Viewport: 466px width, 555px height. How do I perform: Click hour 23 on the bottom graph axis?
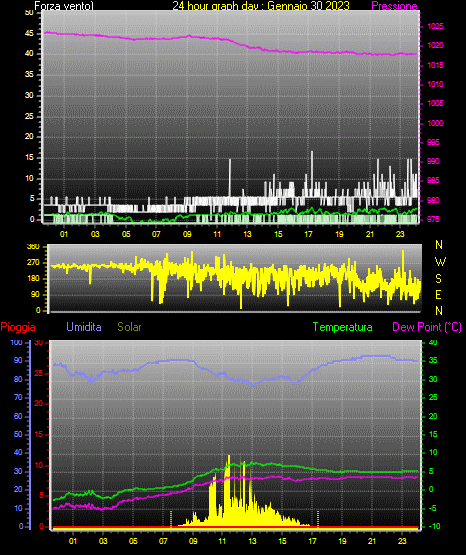pyautogui.click(x=402, y=541)
